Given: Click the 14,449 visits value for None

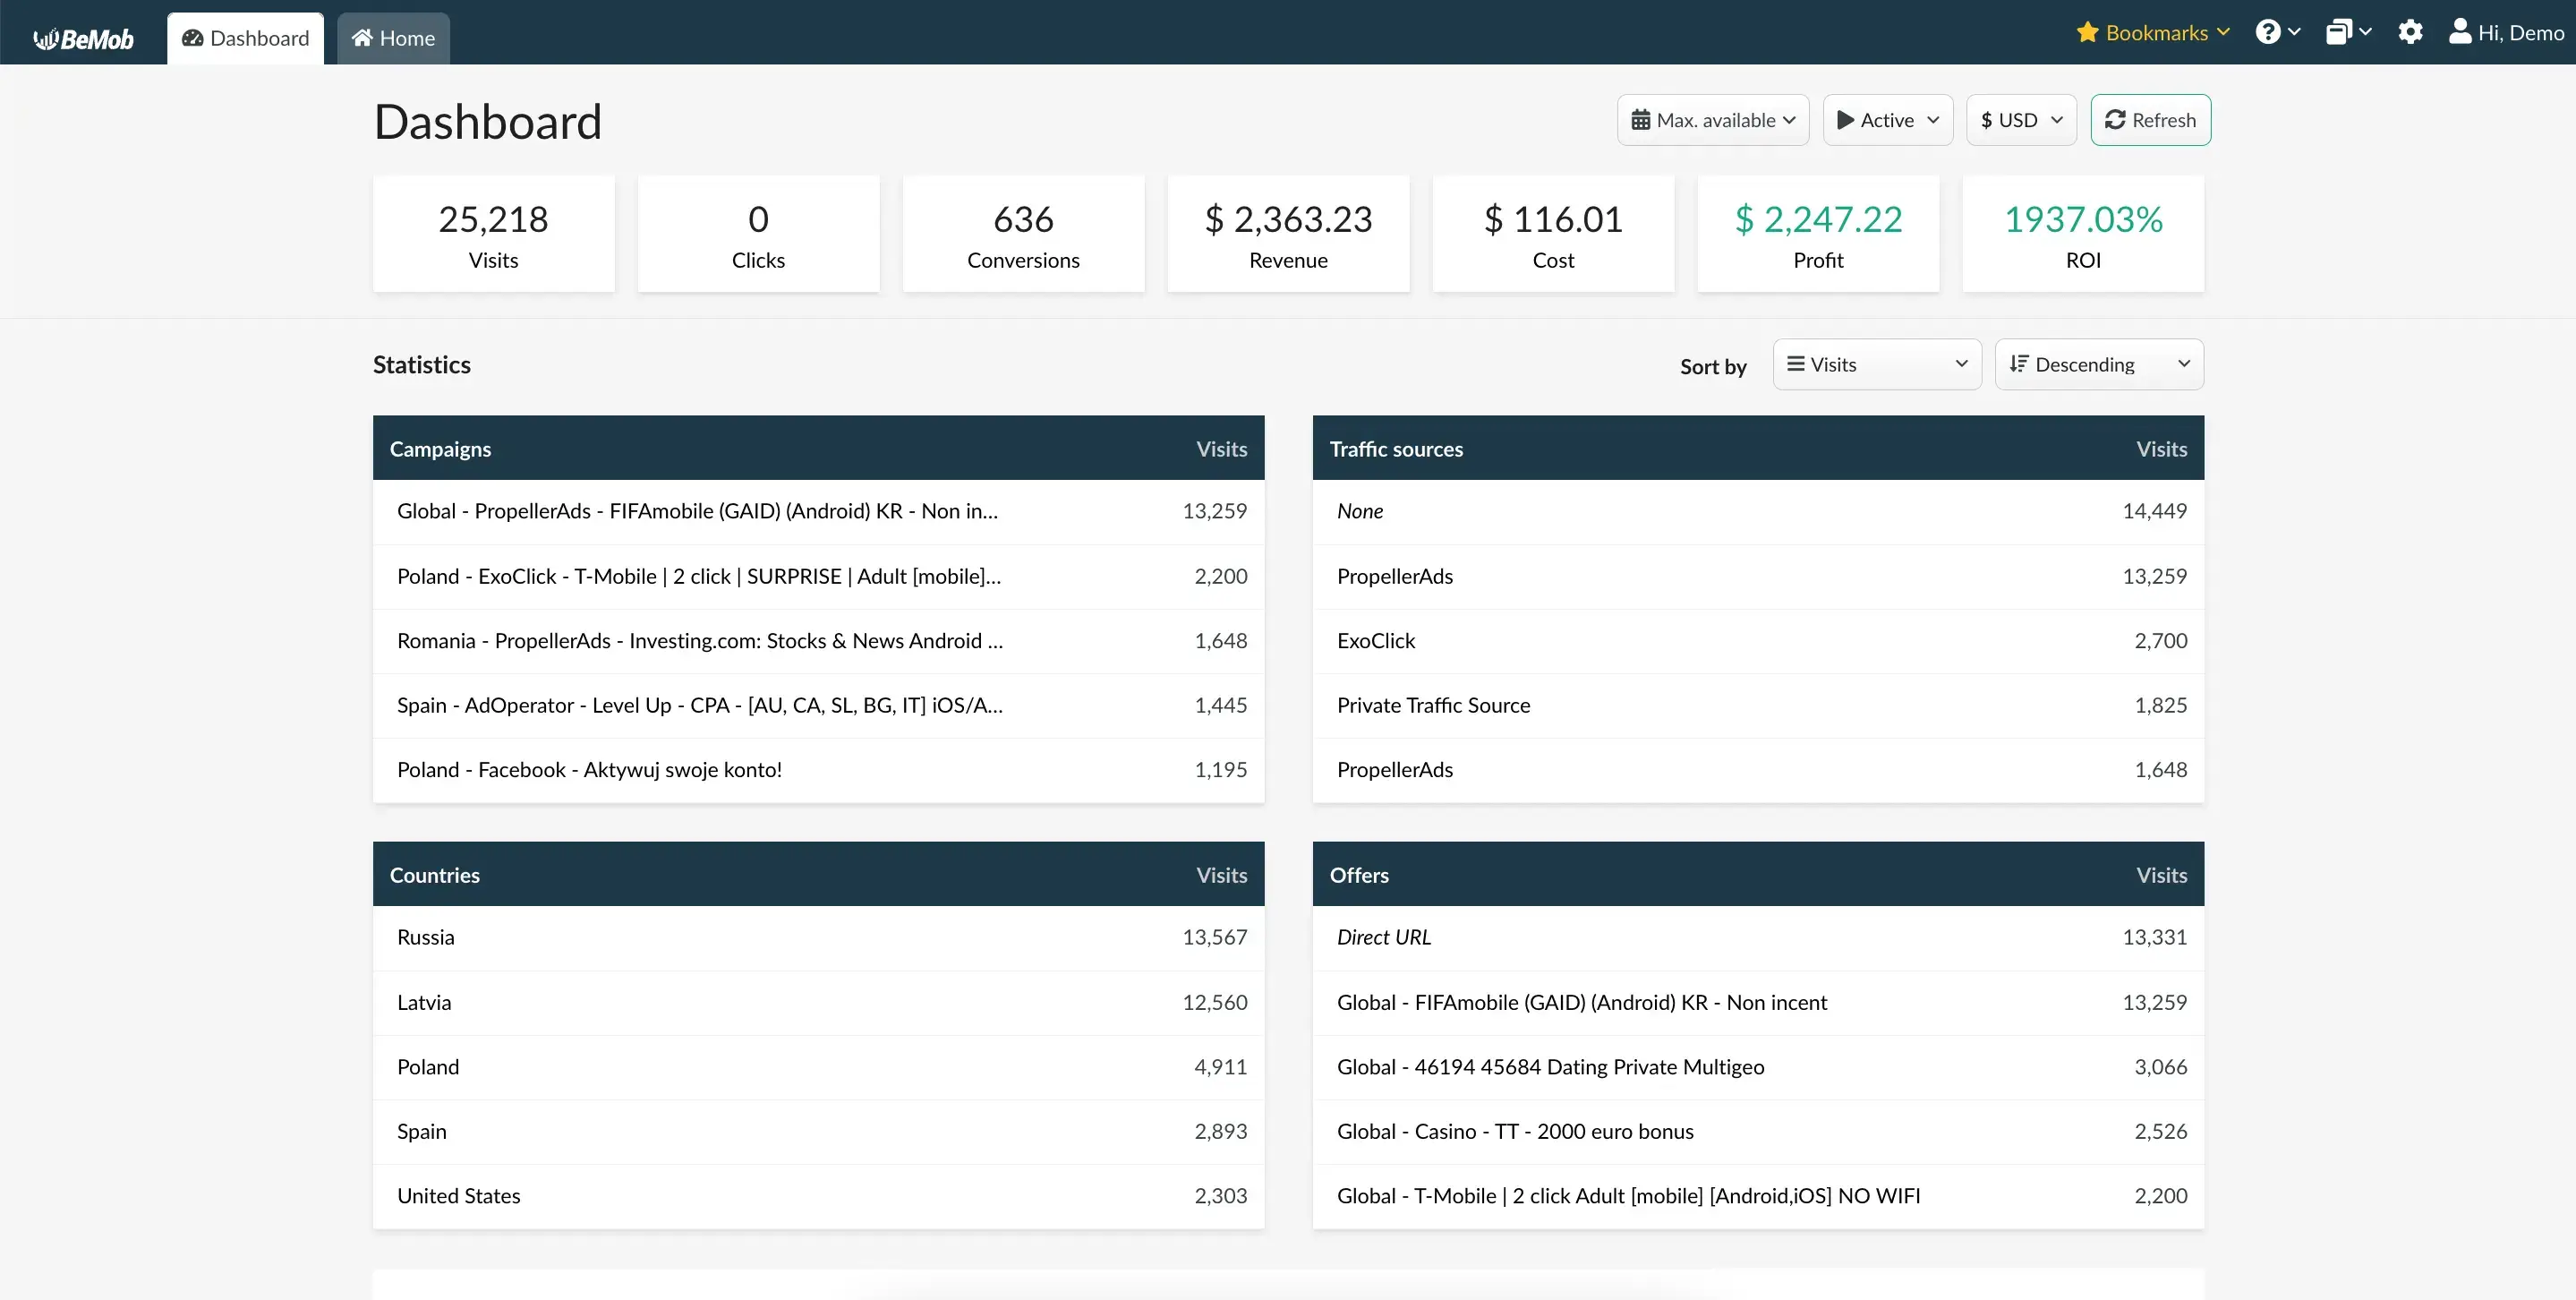Looking at the screenshot, I should 2154,511.
